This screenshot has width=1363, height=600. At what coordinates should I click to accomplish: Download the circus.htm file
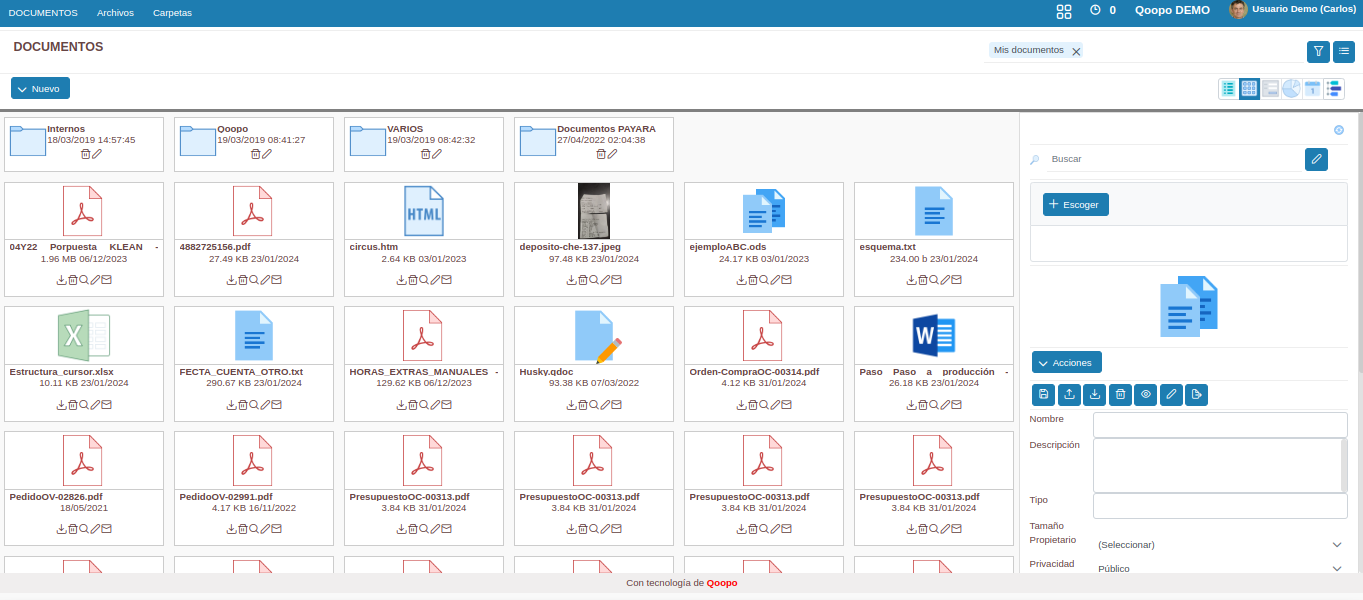click(x=401, y=280)
